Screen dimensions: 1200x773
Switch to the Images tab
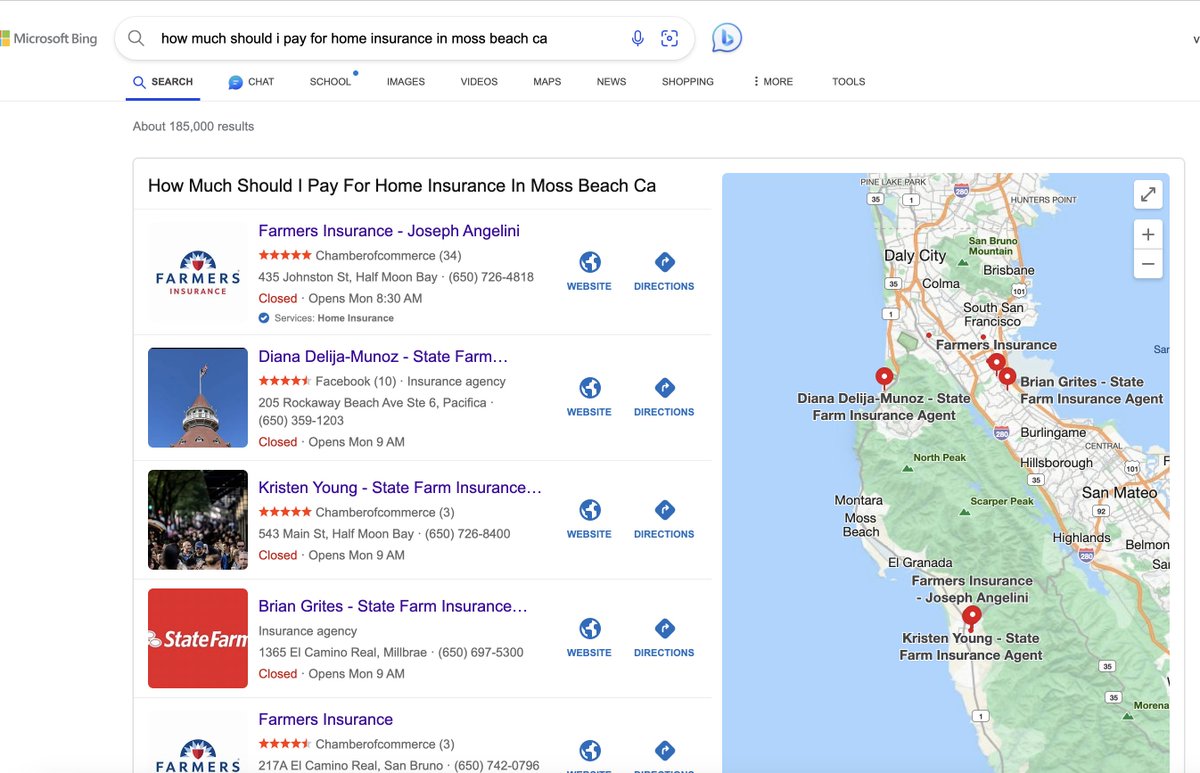pyautogui.click(x=406, y=82)
